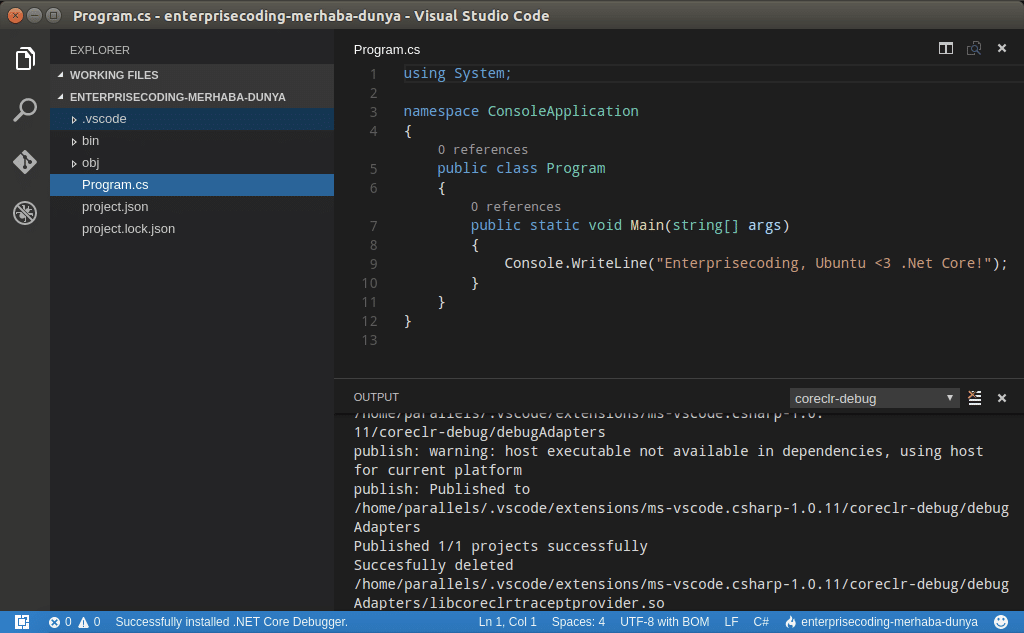Click '0 references' above class Program
The height and width of the screenshot is (633, 1024).
click(x=483, y=150)
